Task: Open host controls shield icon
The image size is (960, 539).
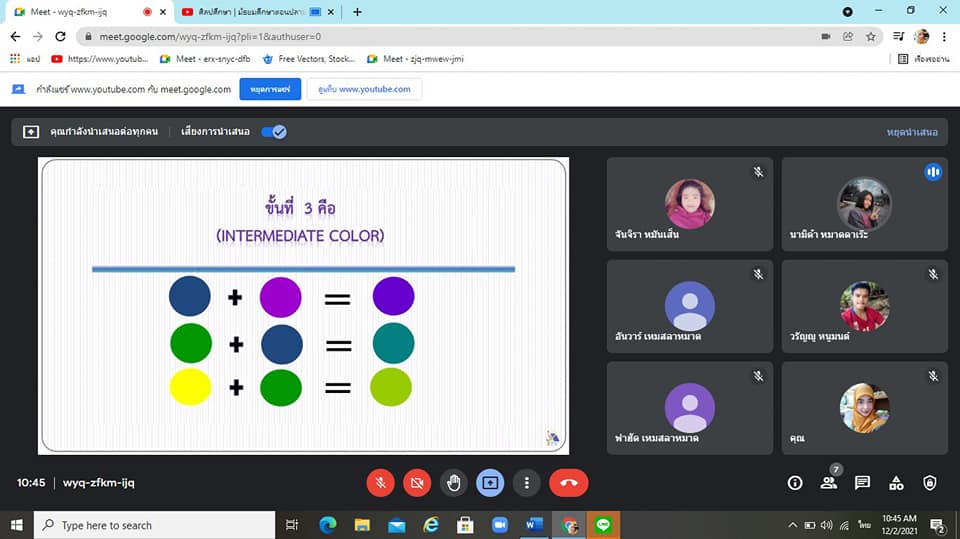Action: click(930, 483)
